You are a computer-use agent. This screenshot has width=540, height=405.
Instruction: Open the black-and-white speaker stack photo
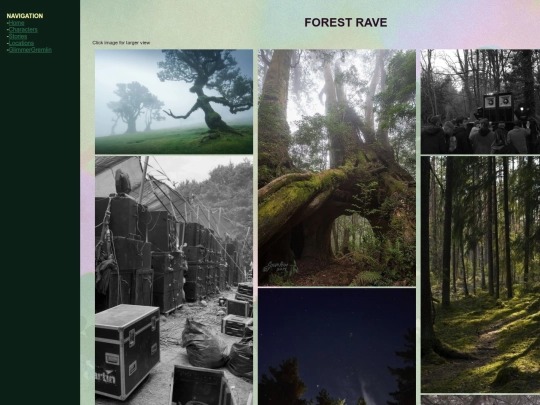(x=174, y=280)
